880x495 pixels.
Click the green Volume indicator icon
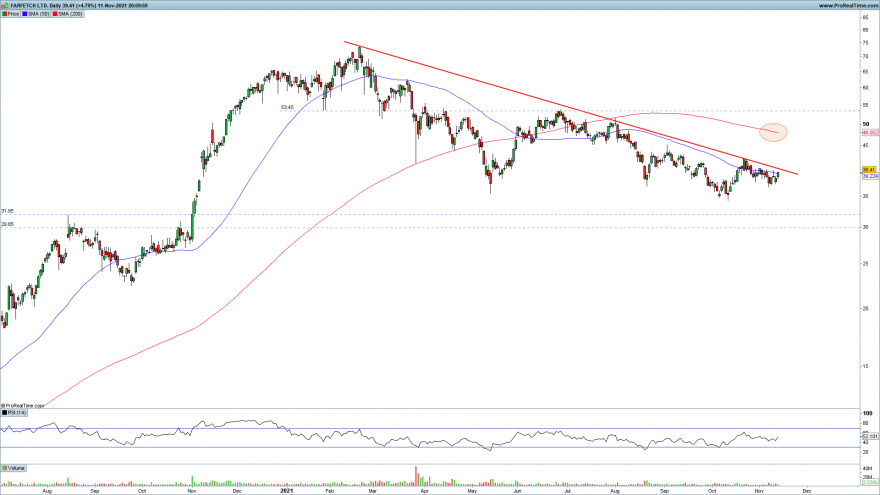point(4,468)
